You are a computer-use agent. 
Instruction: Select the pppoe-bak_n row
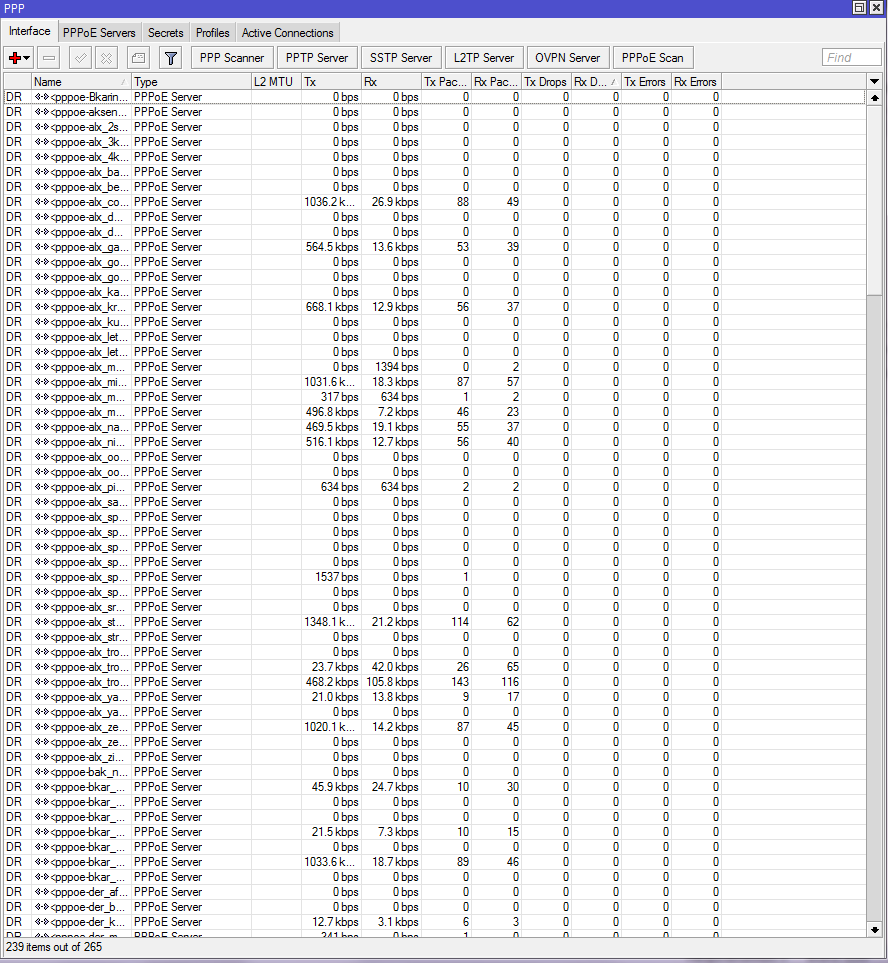[435, 772]
